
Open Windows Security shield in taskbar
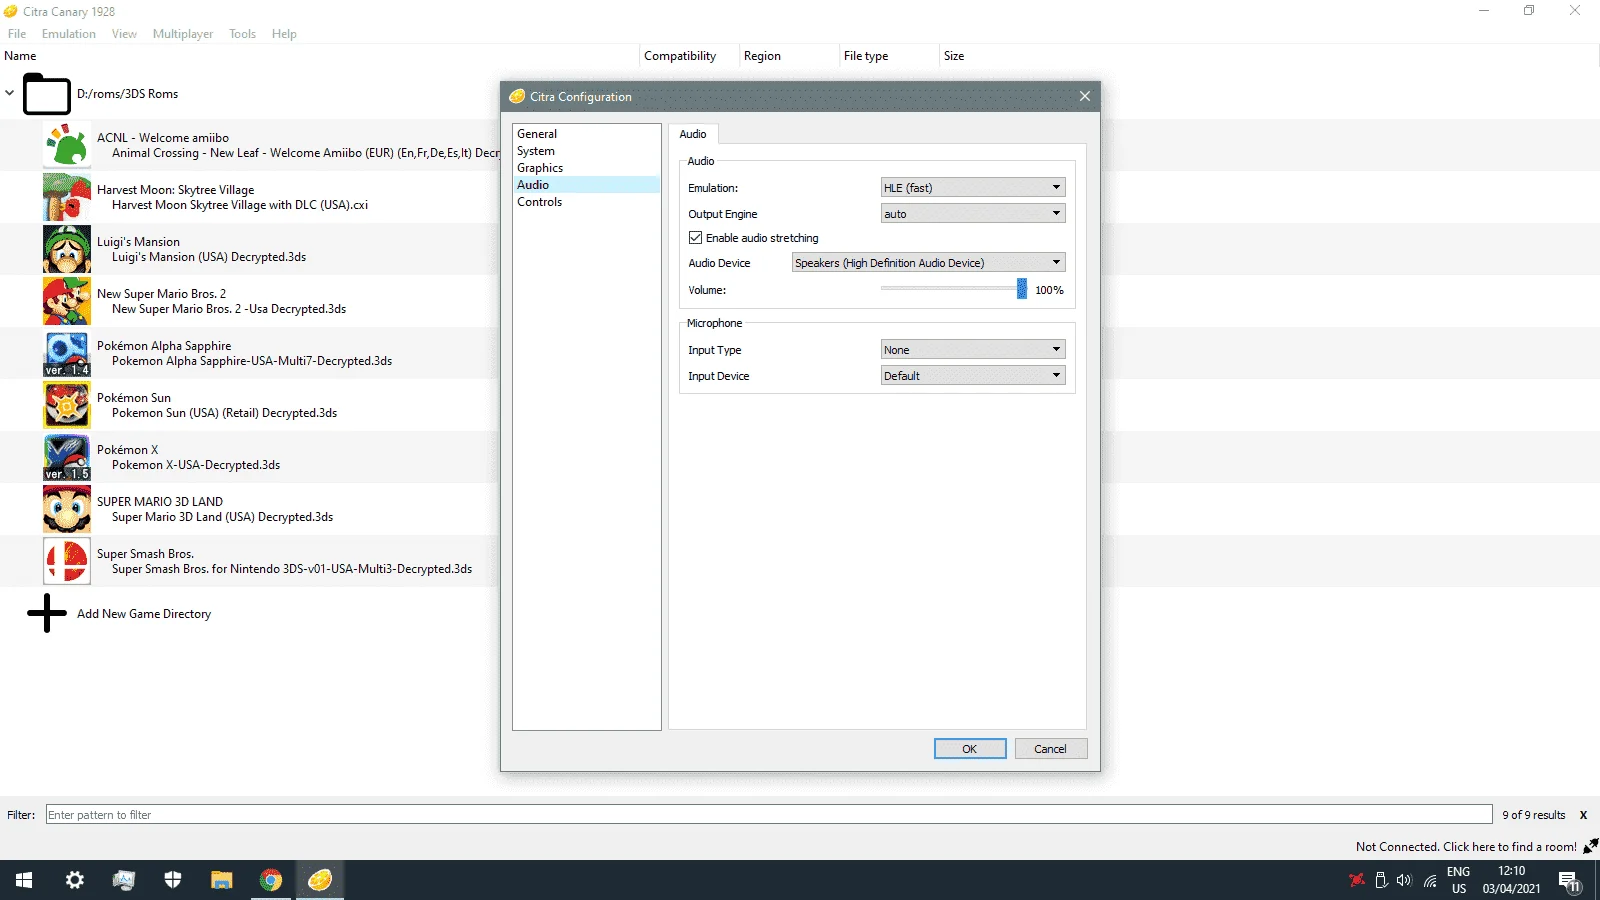[173, 880]
